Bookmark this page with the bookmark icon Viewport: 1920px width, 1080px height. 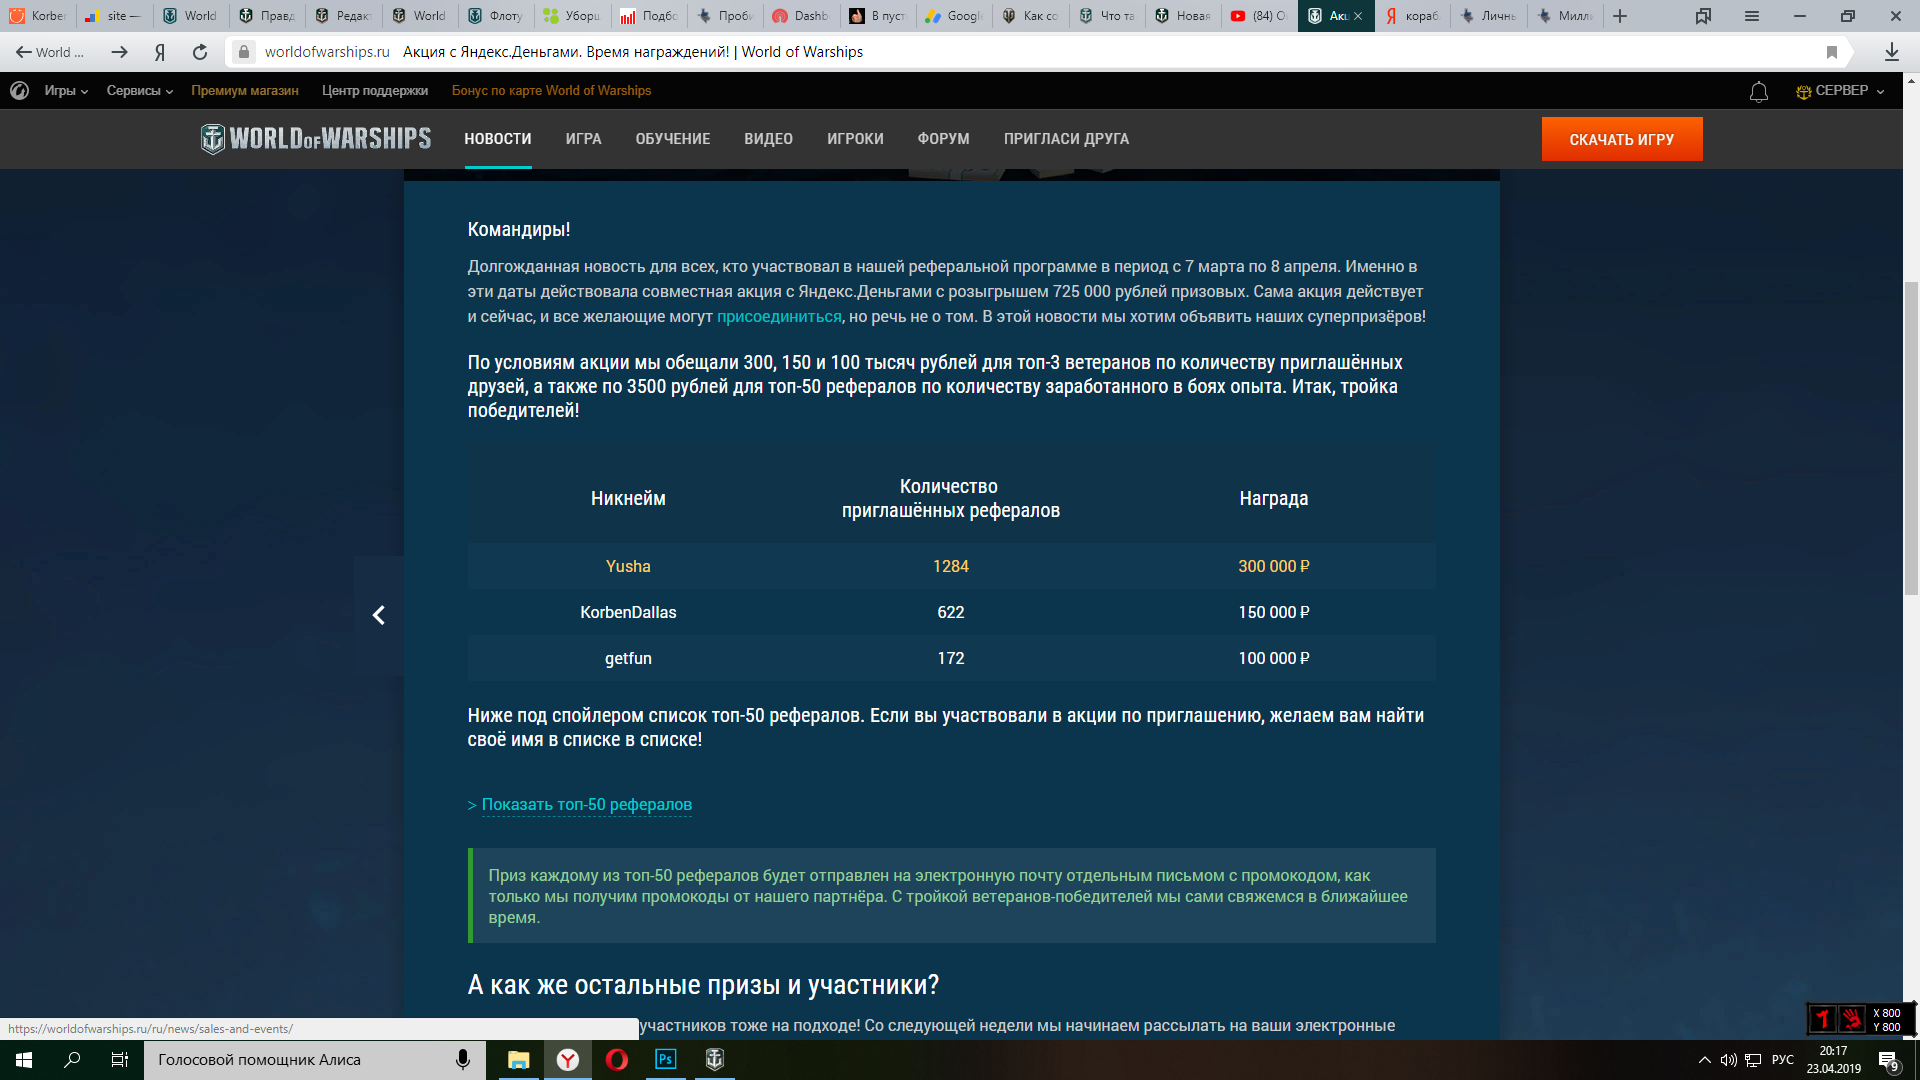tap(1832, 52)
